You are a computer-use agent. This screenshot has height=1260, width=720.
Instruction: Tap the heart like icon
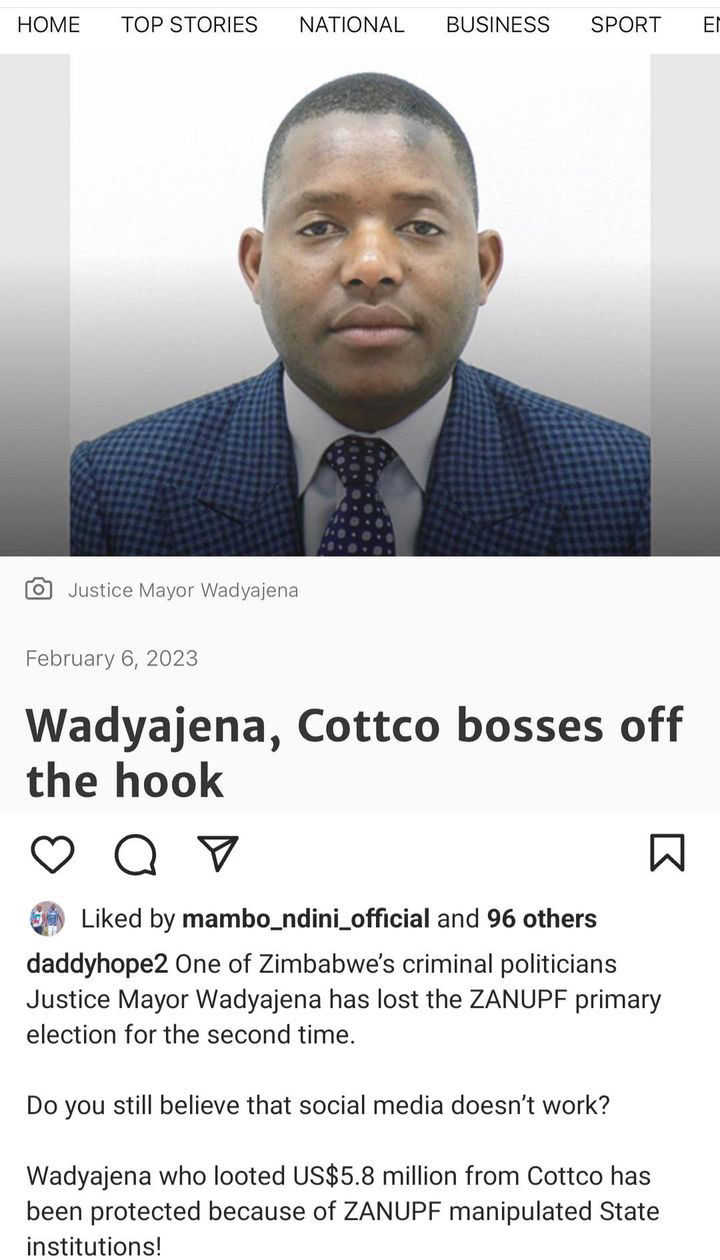point(53,854)
